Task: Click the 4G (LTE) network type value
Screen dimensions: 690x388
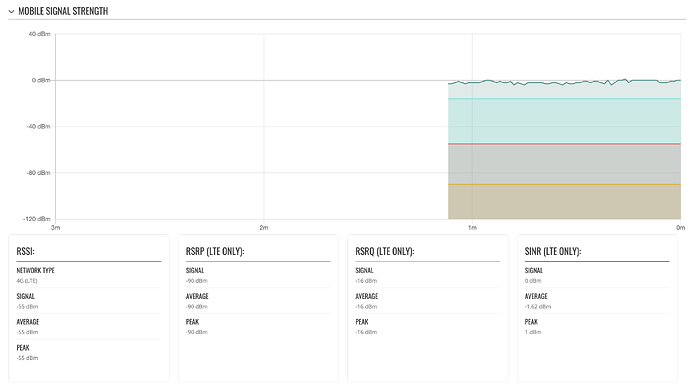Action: tap(27, 281)
